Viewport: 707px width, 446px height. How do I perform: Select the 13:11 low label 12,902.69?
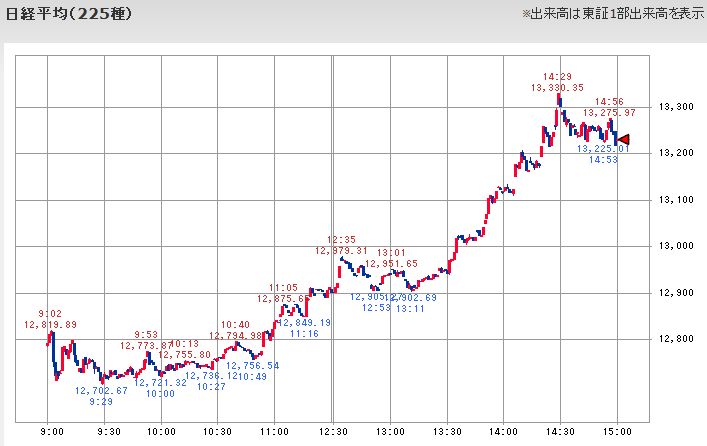[413, 297]
